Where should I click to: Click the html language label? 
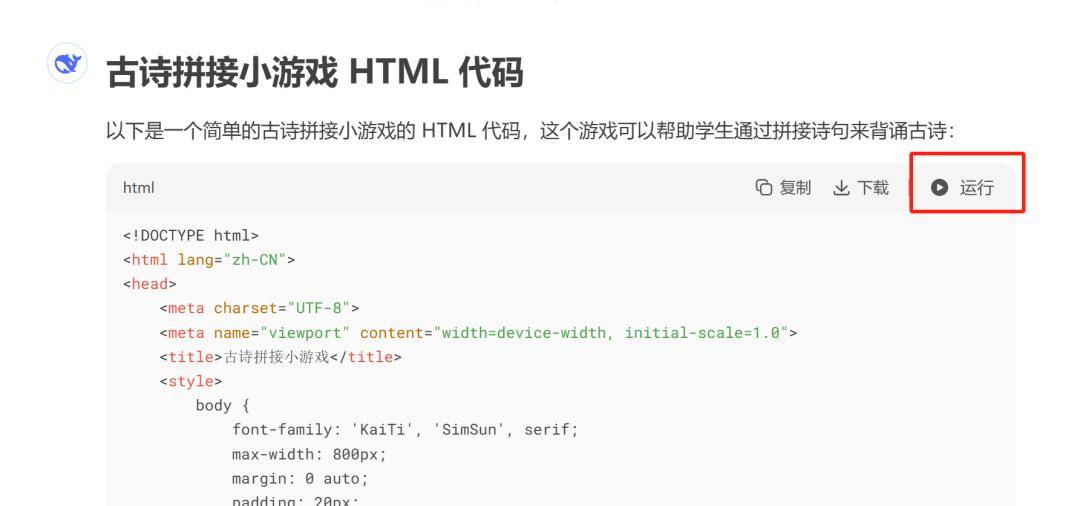click(x=138, y=187)
